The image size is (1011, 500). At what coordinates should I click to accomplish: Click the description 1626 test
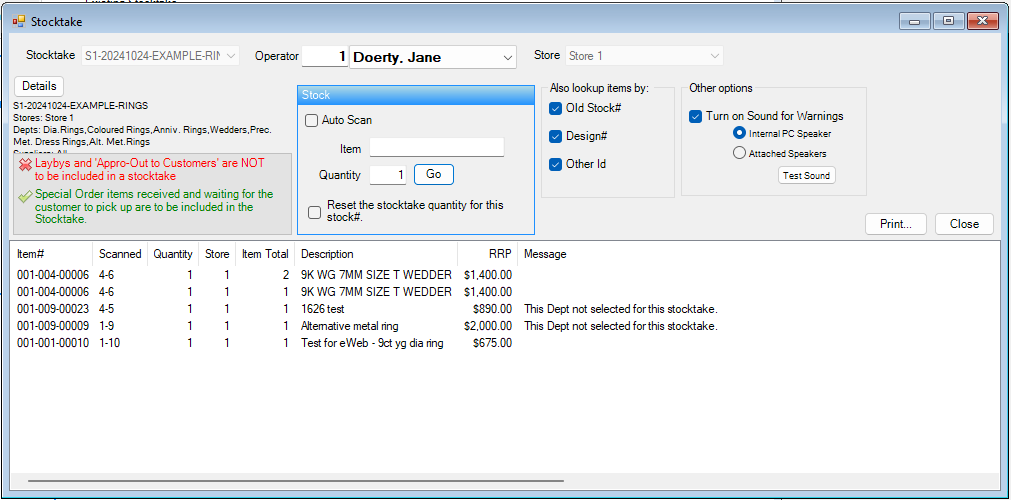322,309
